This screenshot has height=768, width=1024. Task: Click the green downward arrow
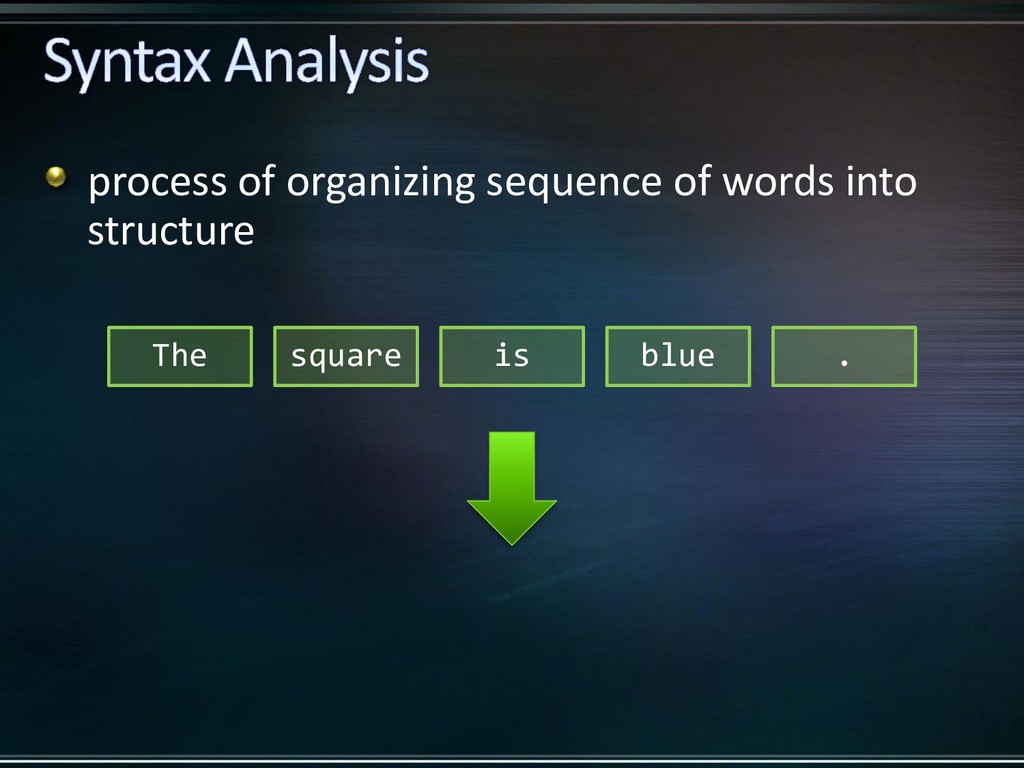tap(511, 488)
